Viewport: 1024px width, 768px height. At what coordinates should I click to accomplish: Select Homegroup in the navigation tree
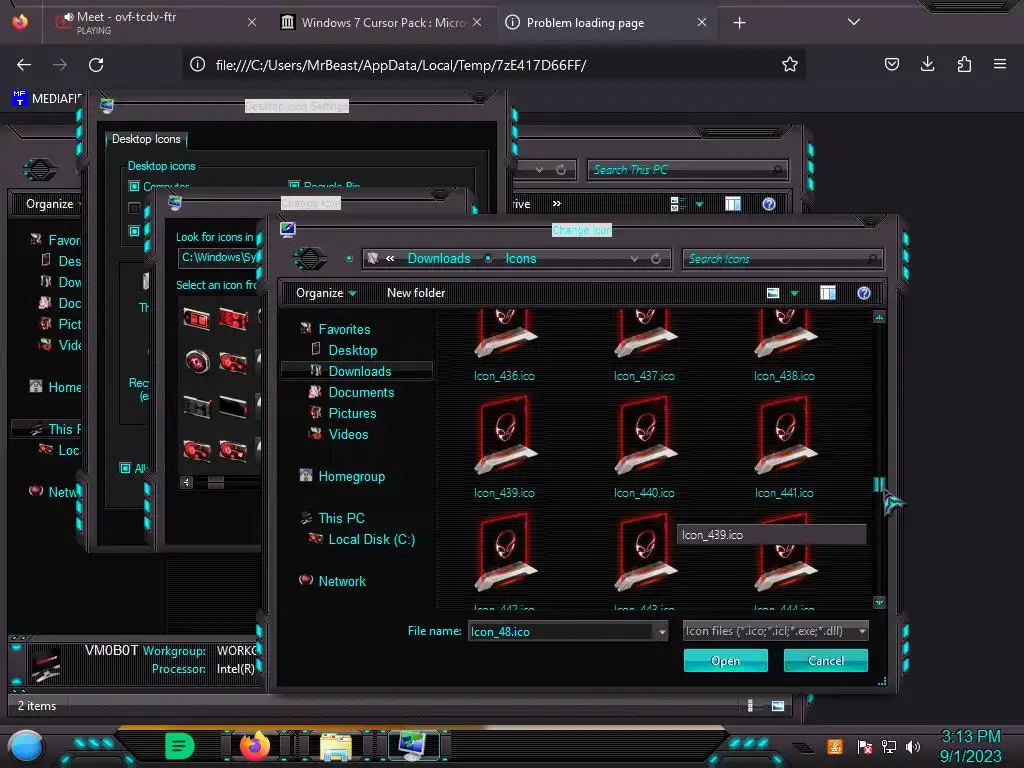pos(351,476)
